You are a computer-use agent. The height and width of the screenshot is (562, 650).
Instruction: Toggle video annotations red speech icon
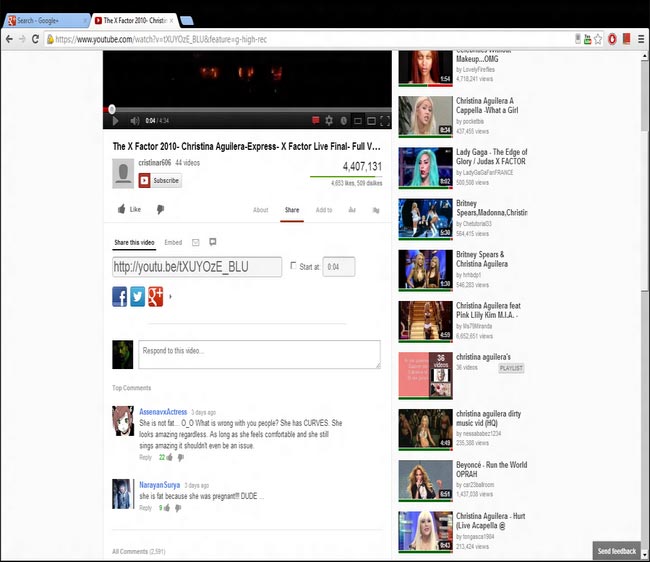click(x=315, y=121)
